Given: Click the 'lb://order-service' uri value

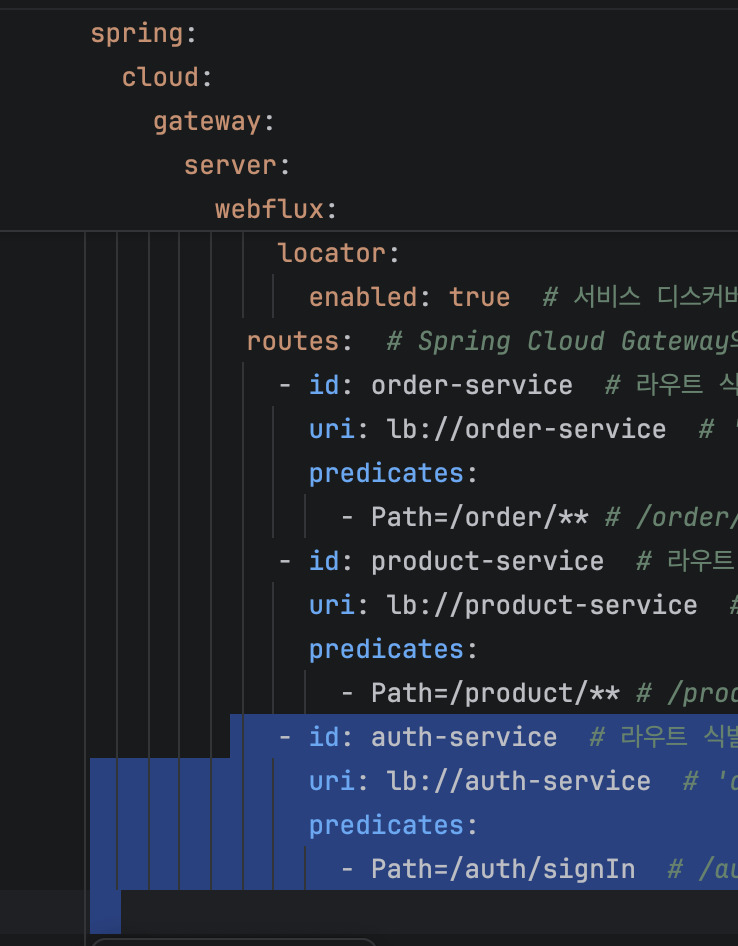Looking at the screenshot, I should pyautogui.click(x=526, y=430).
